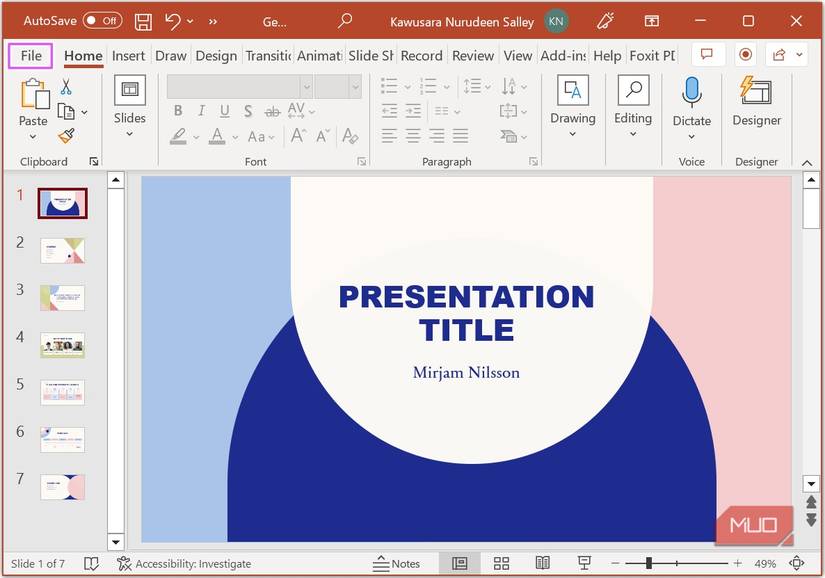Click the Save icon

141,20
